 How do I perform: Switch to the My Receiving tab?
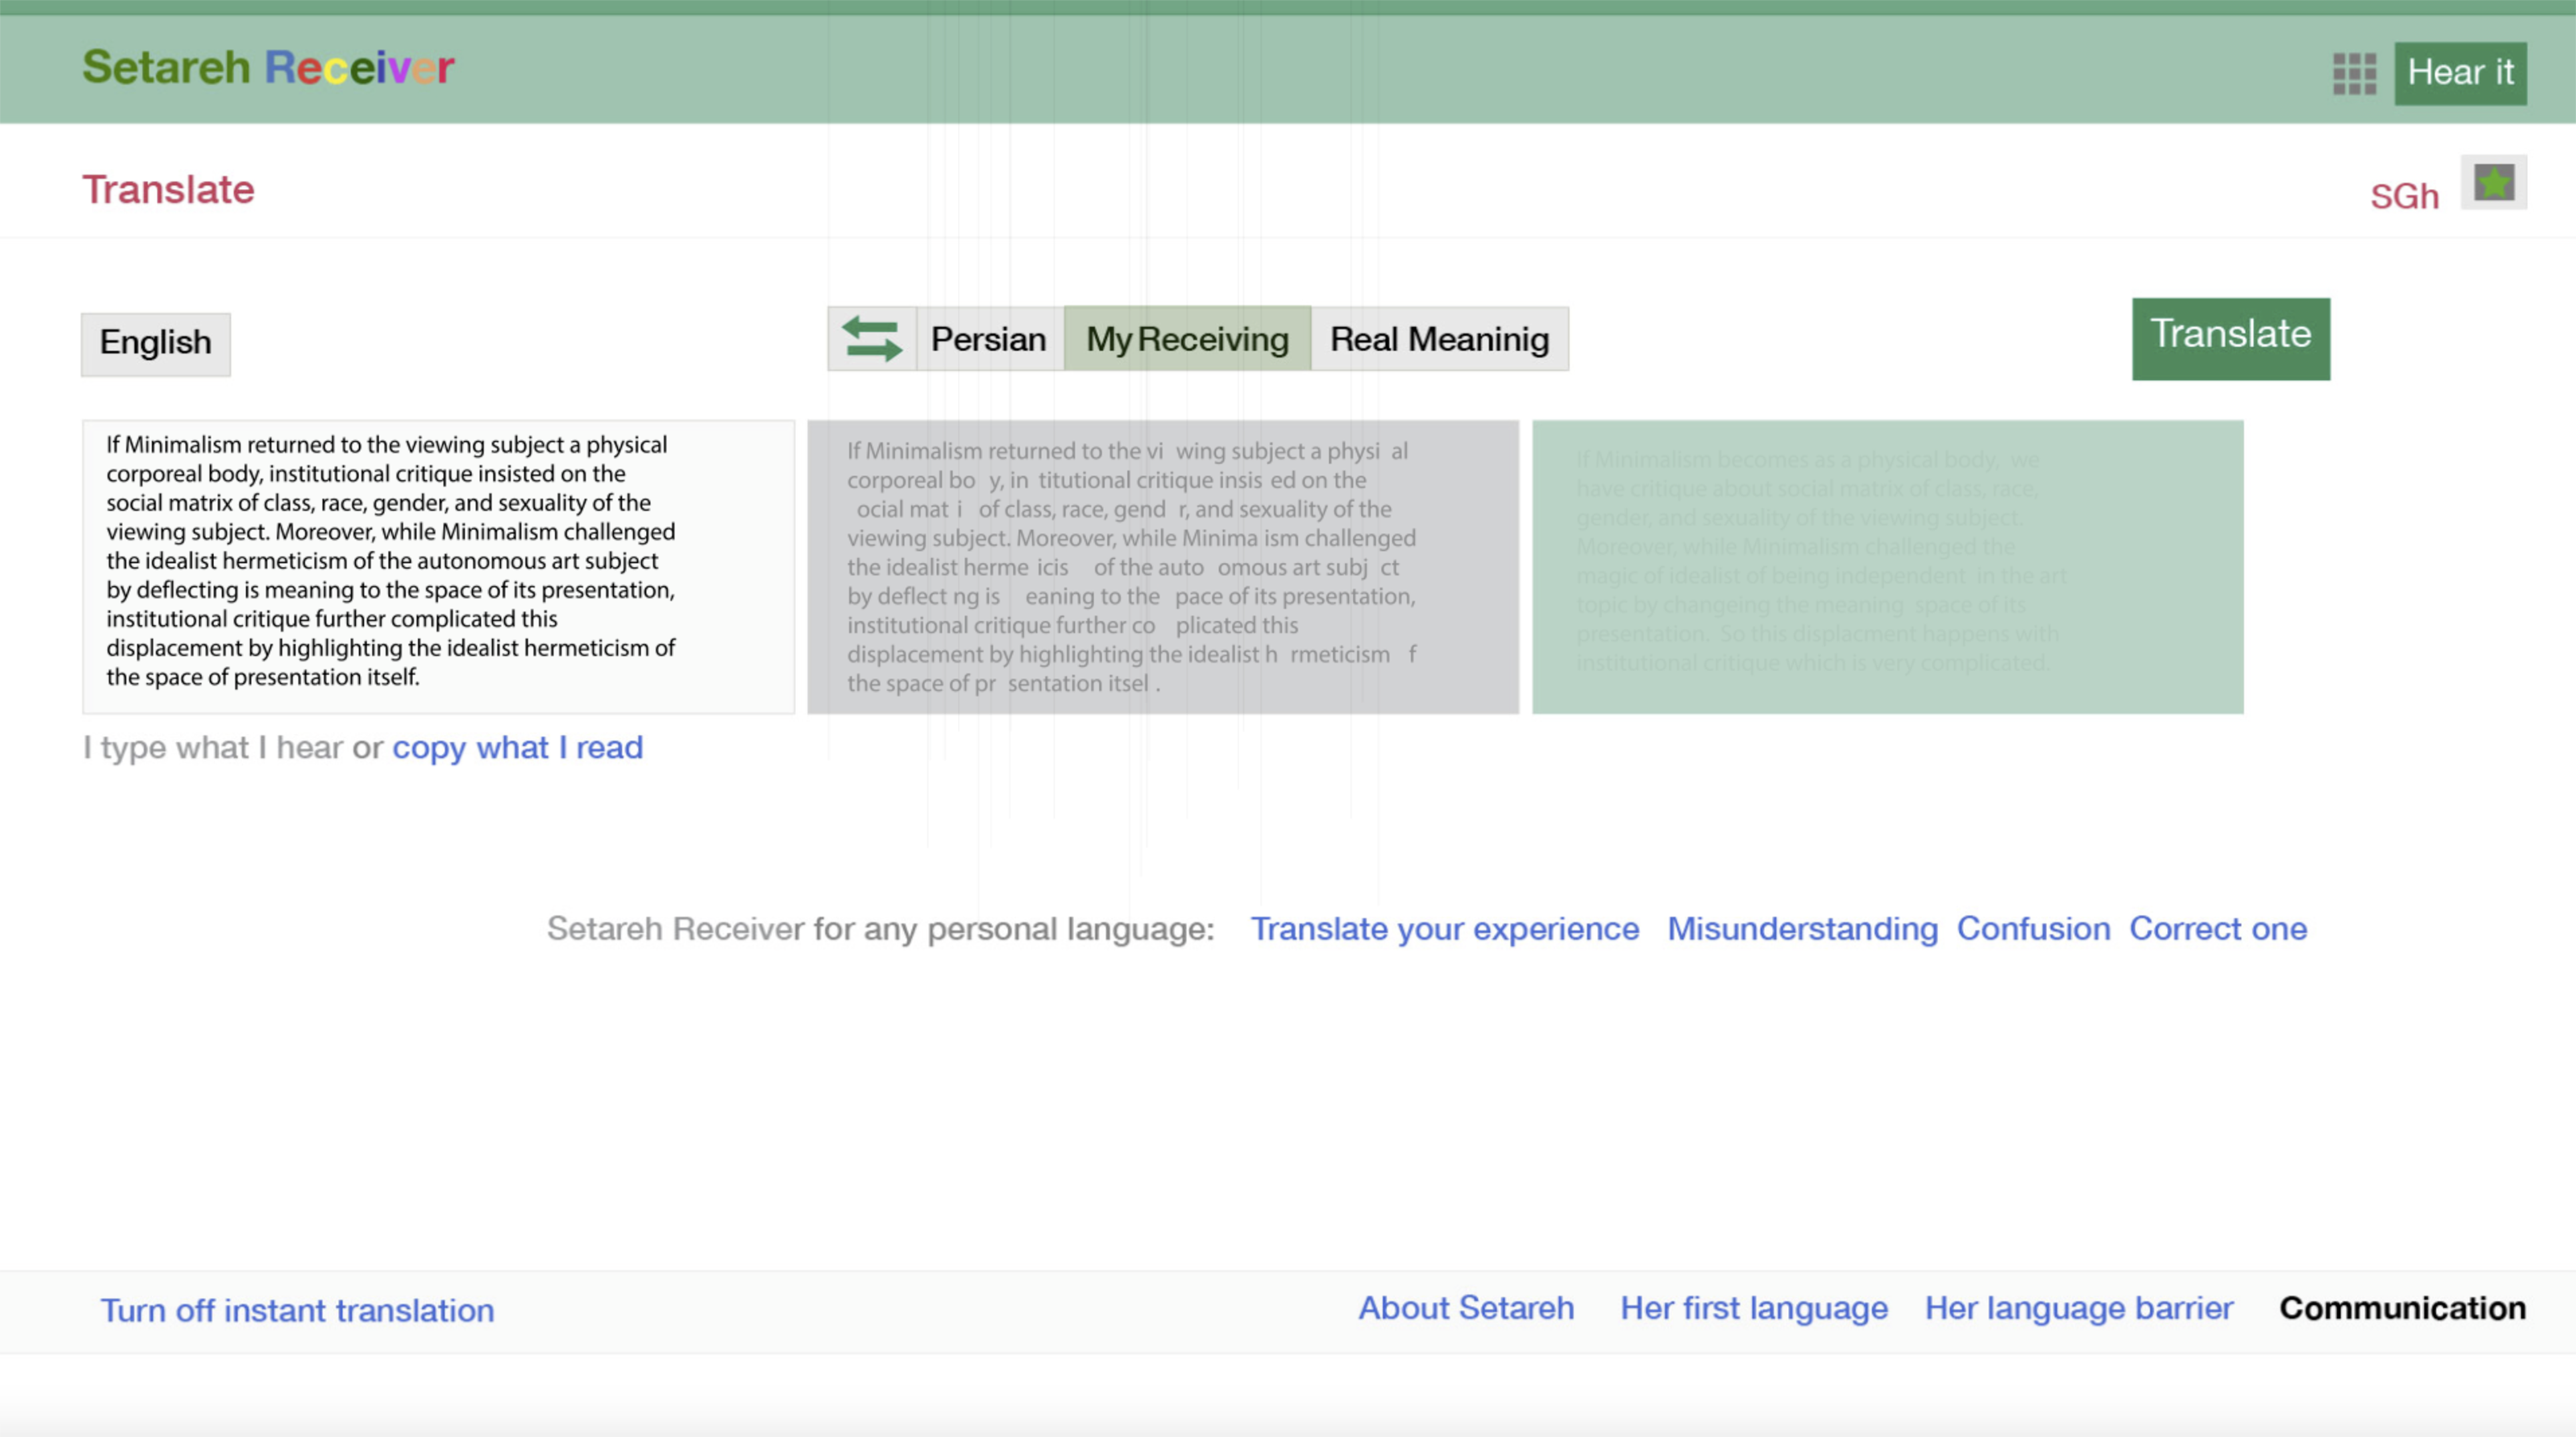point(1187,339)
